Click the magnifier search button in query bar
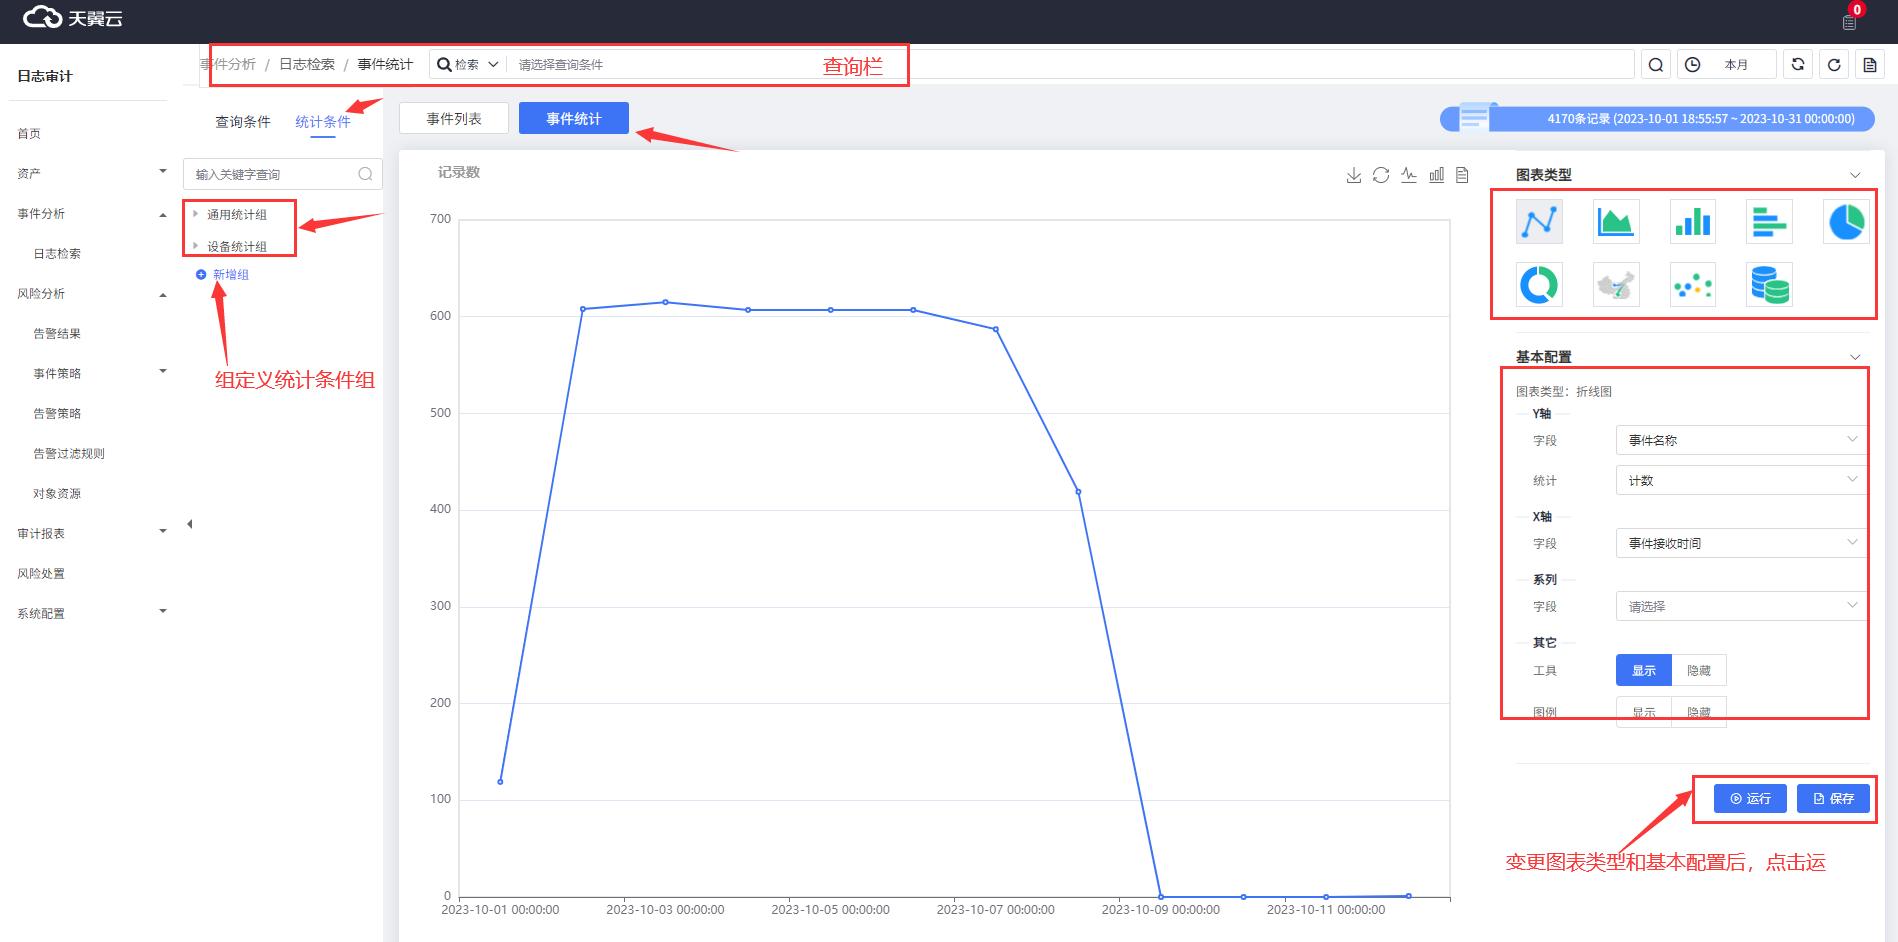This screenshot has width=1898, height=942. coord(1656,65)
